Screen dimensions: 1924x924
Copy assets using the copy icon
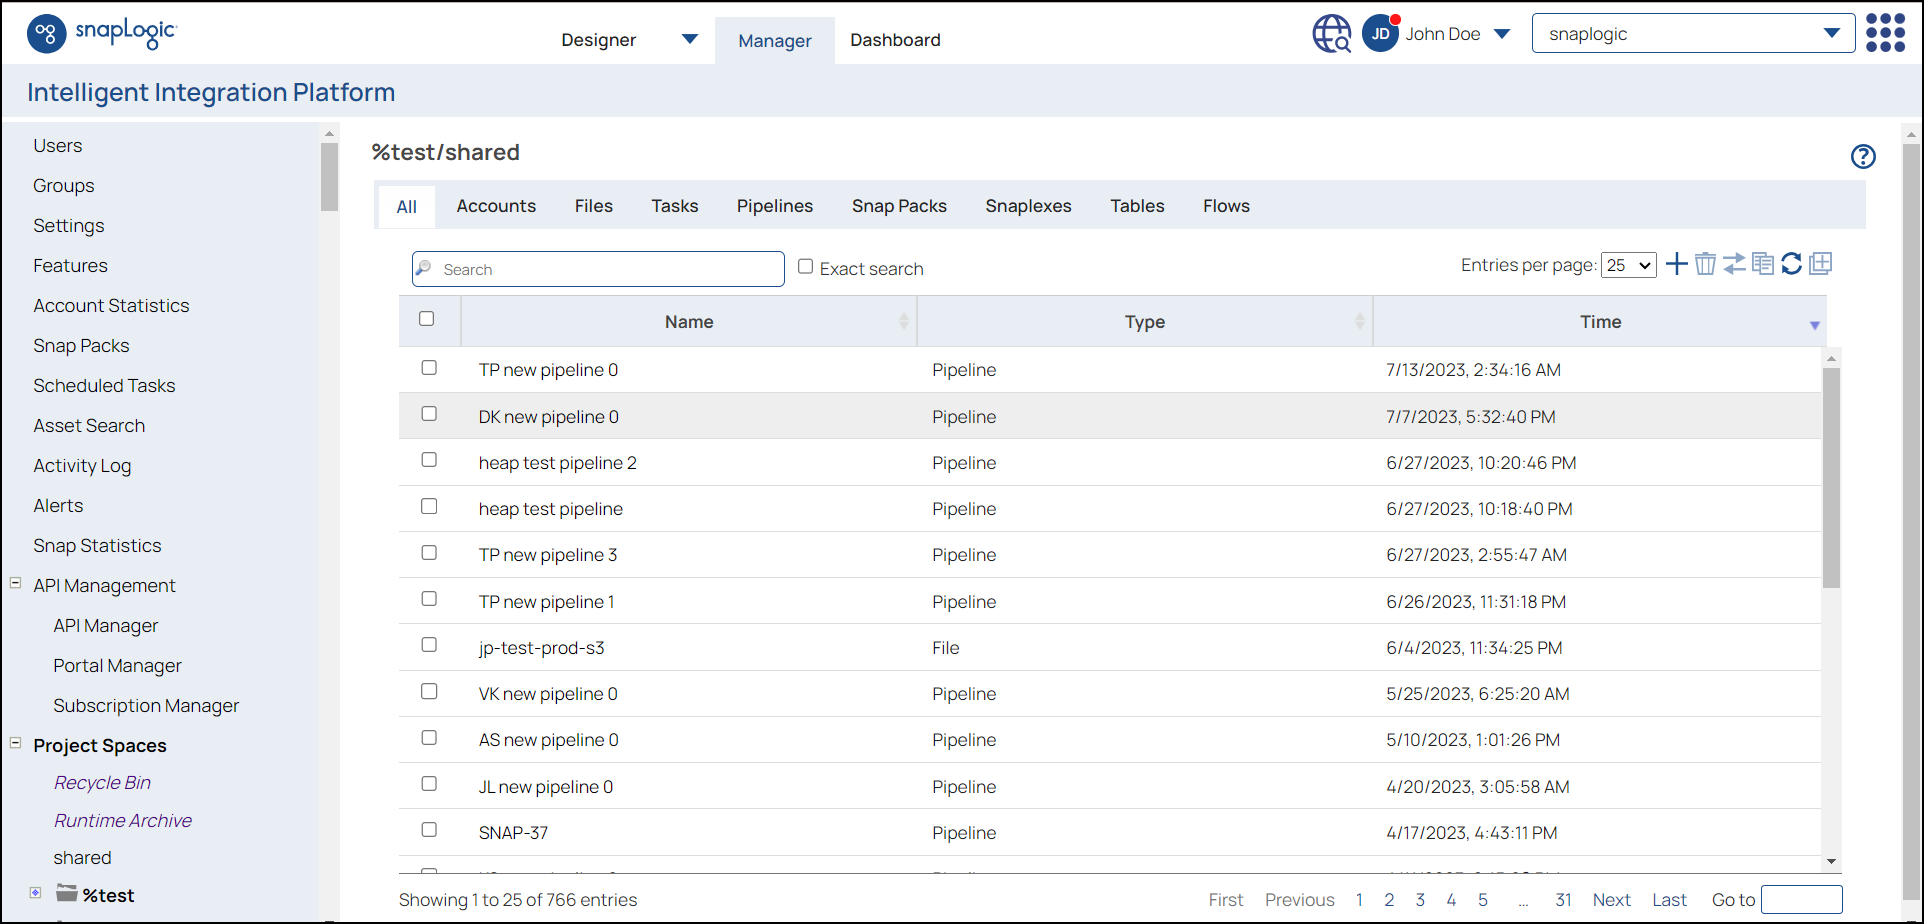tap(1762, 264)
